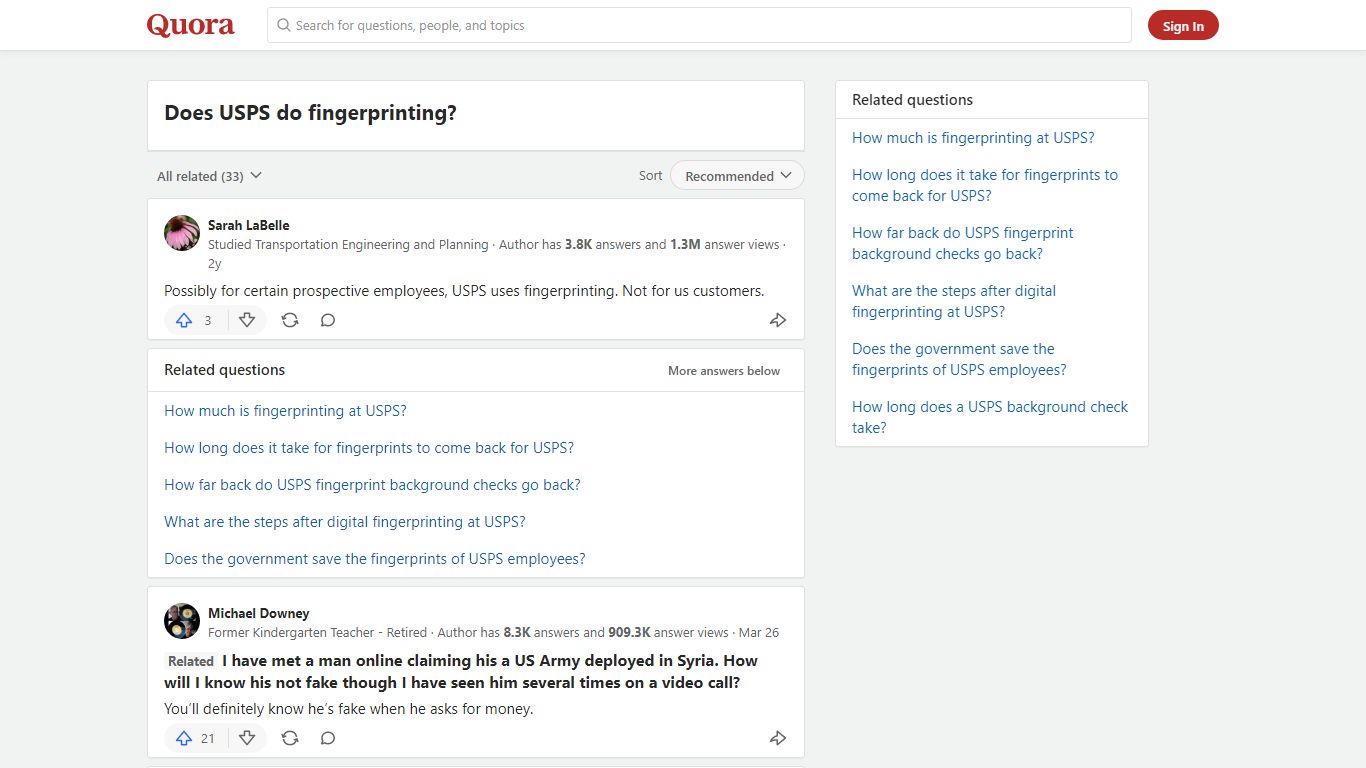Open main-column 'What are the steps after digital fingerprinting' link

345,522
